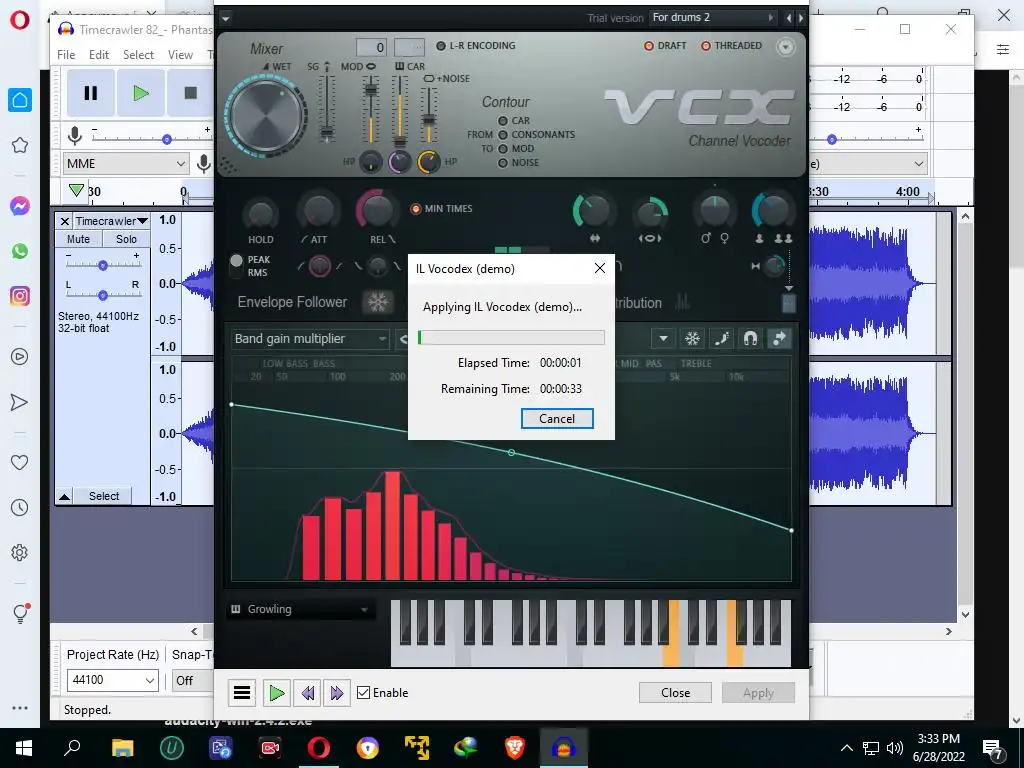The image size is (1024, 768).
Task: Click the track Select button
Action: [x=103, y=496]
